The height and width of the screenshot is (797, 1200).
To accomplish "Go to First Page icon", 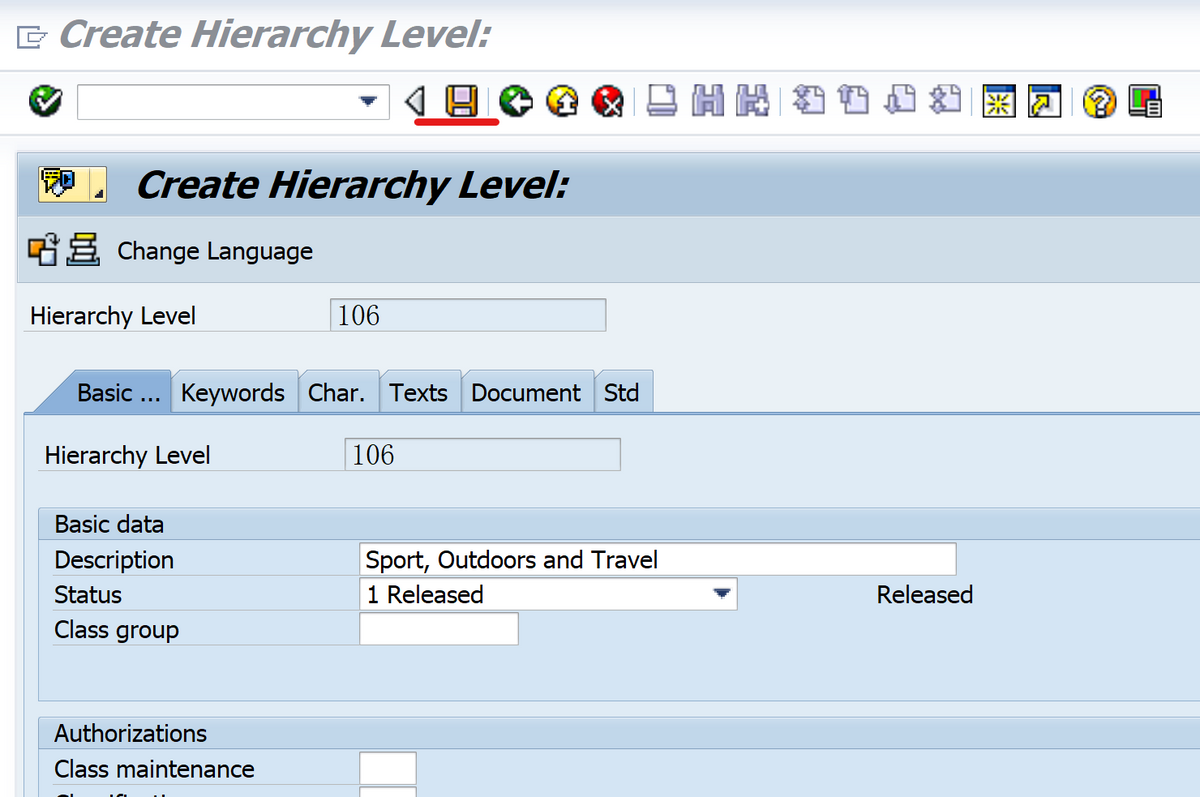I will [808, 101].
